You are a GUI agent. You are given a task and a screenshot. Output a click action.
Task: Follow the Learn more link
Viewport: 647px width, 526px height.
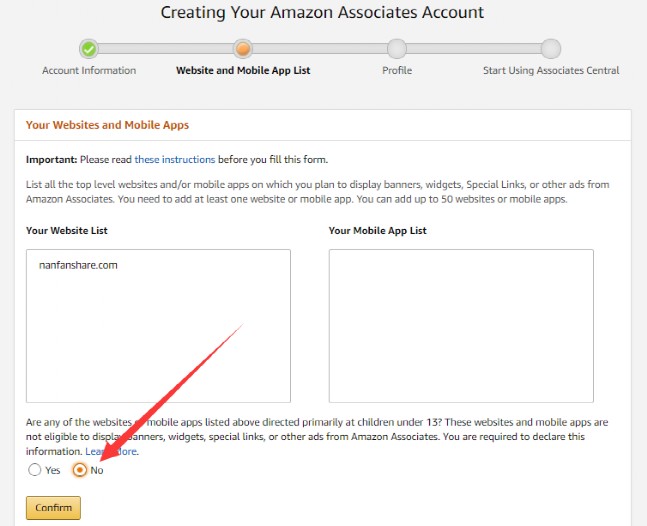[x=111, y=452]
